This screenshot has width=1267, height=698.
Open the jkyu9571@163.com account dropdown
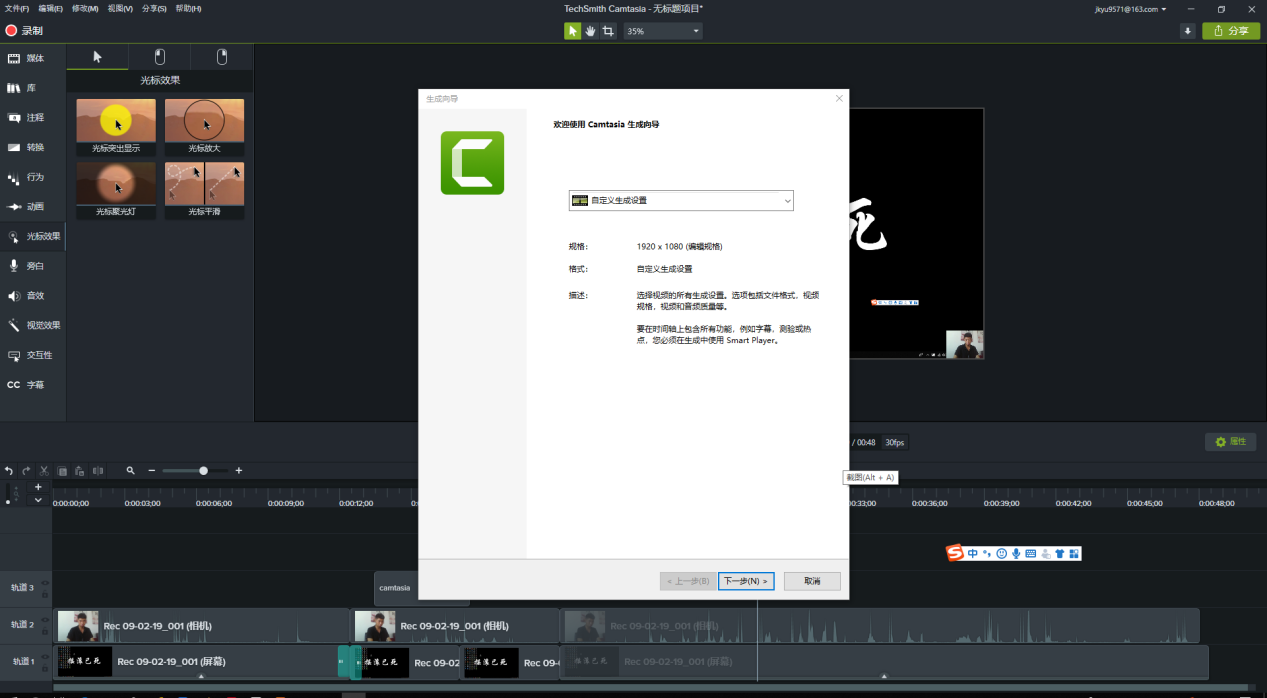coord(1129,9)
